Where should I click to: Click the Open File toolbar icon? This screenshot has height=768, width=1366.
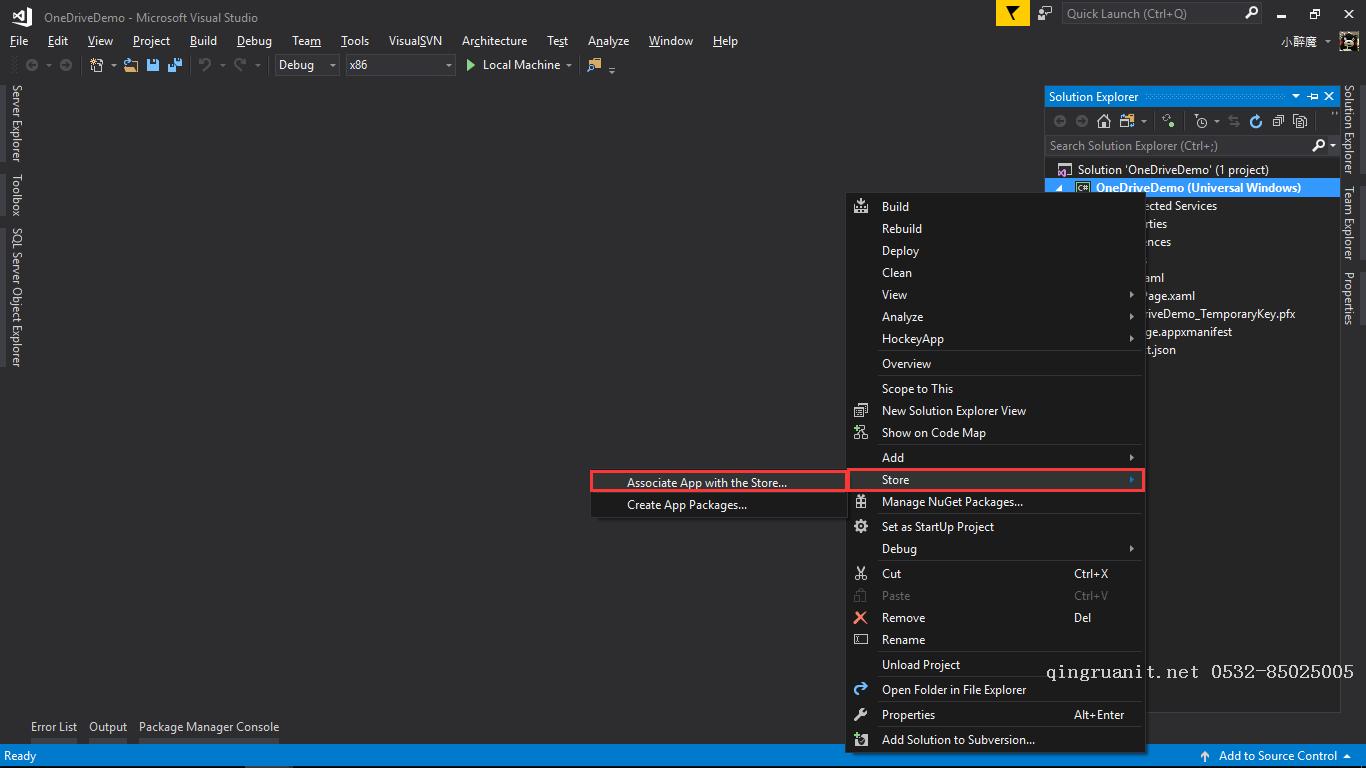click(x=131, y=65)
